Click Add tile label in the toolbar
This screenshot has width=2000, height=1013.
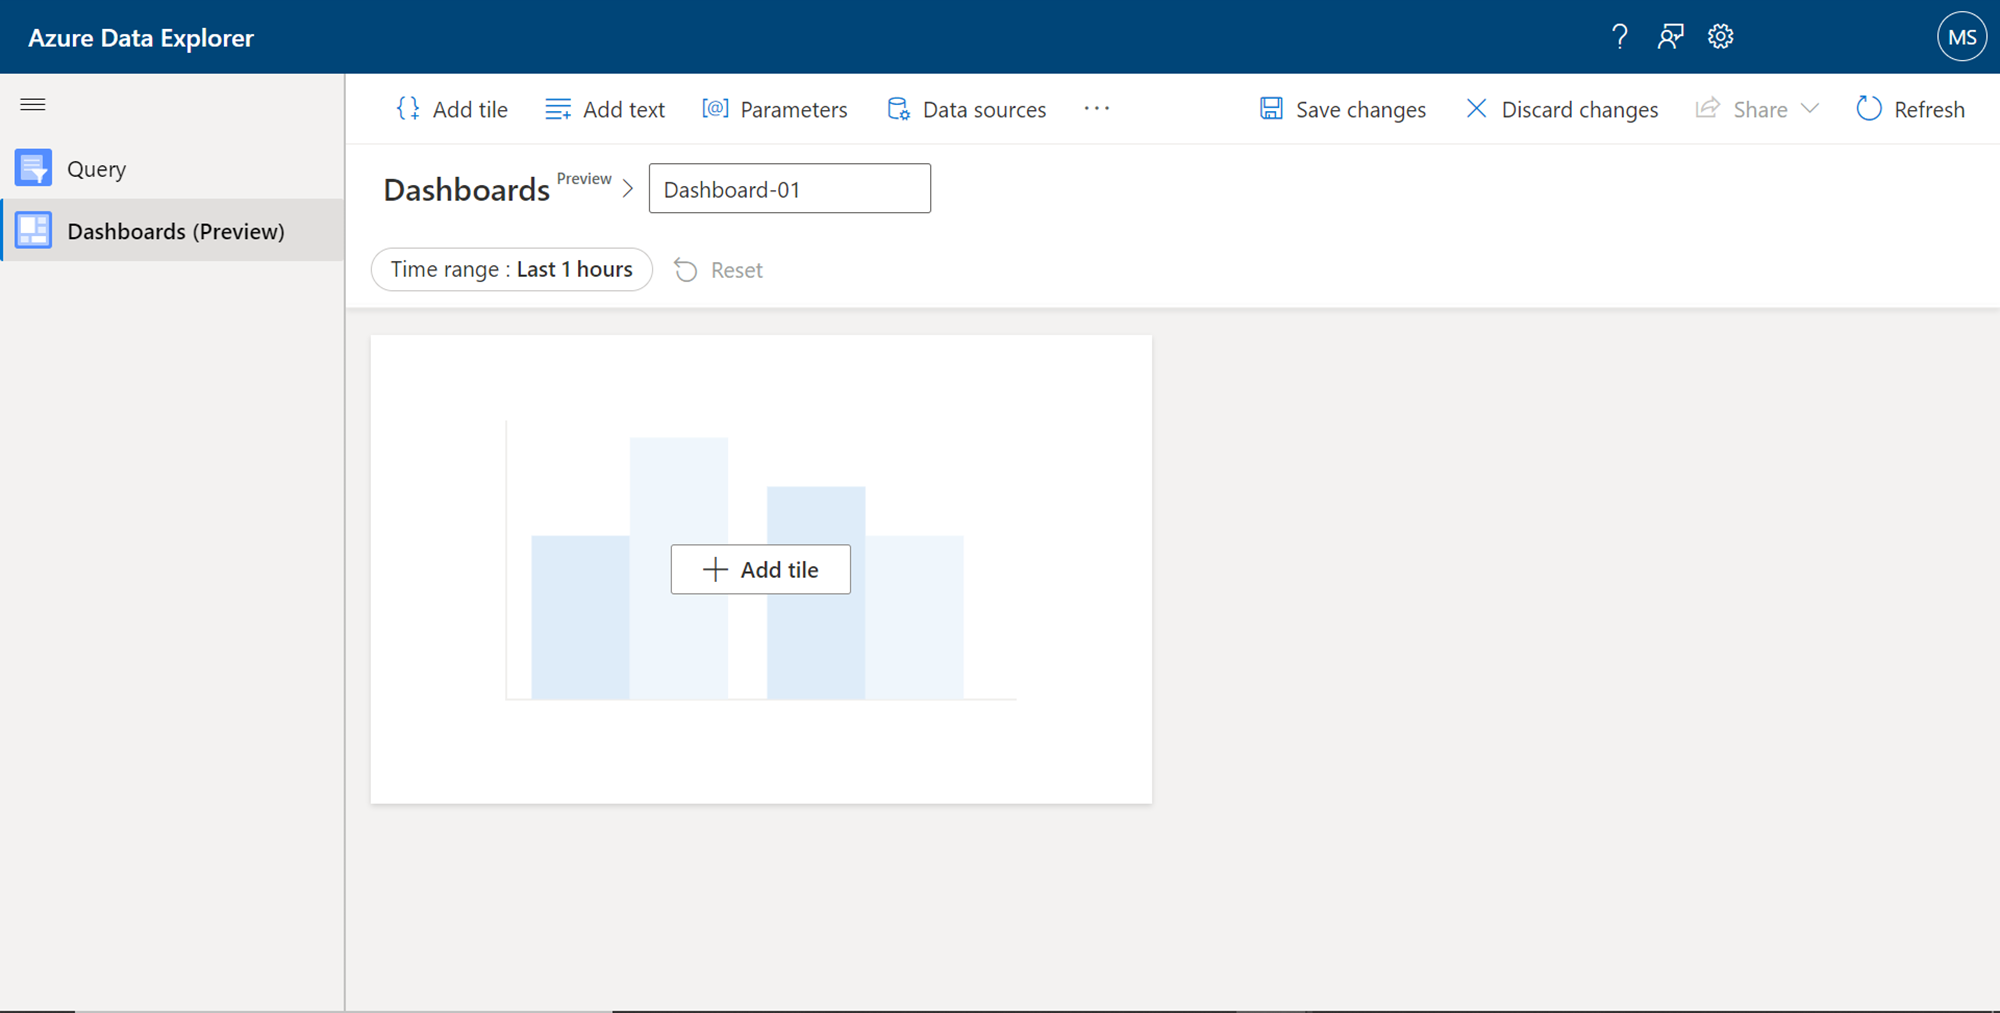pos(470,110)
